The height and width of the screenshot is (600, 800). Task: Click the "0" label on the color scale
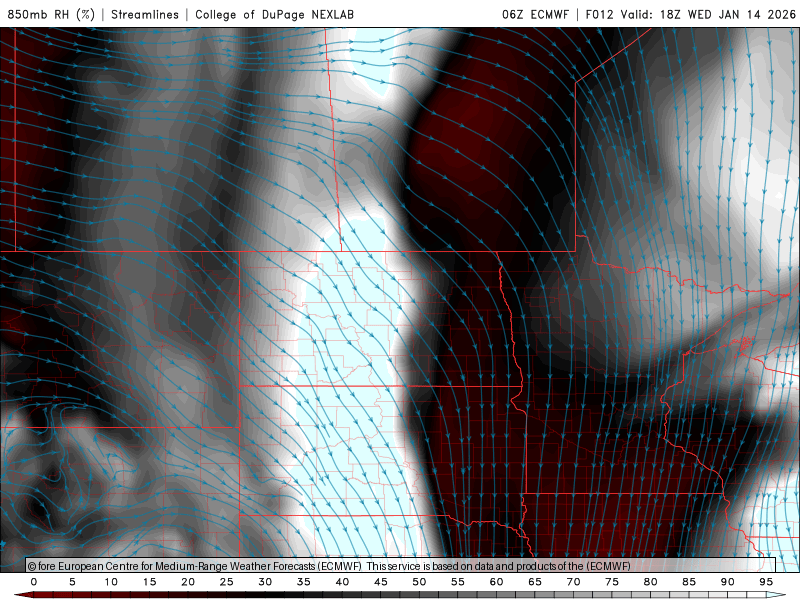pos(34,582)
